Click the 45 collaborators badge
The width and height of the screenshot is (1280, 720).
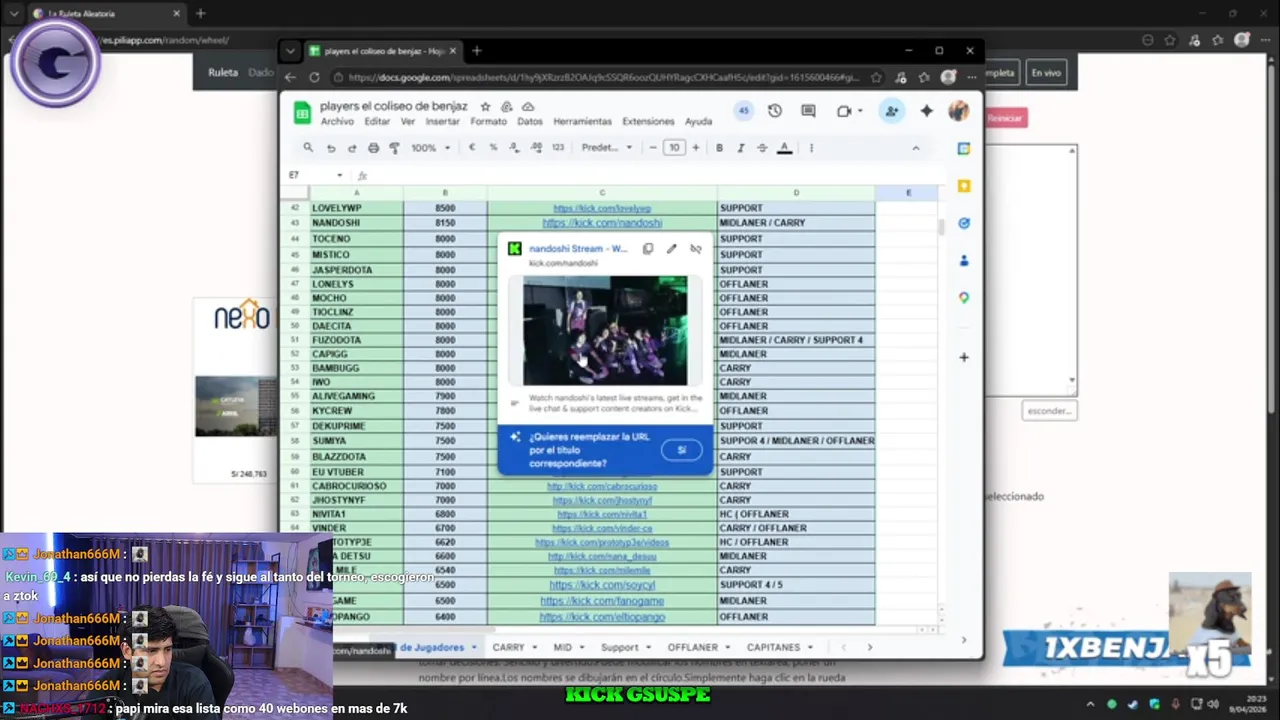(x=743, y=111)
